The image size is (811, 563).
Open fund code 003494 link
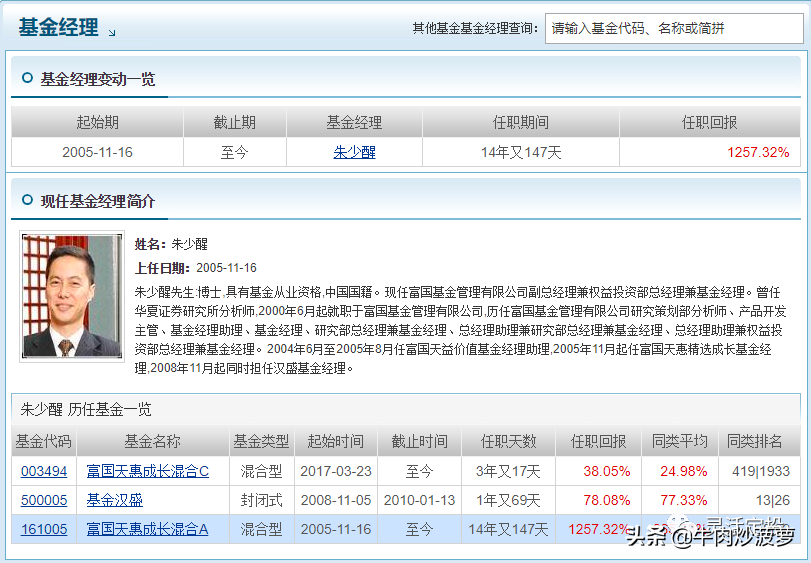(x=44, y=471)
